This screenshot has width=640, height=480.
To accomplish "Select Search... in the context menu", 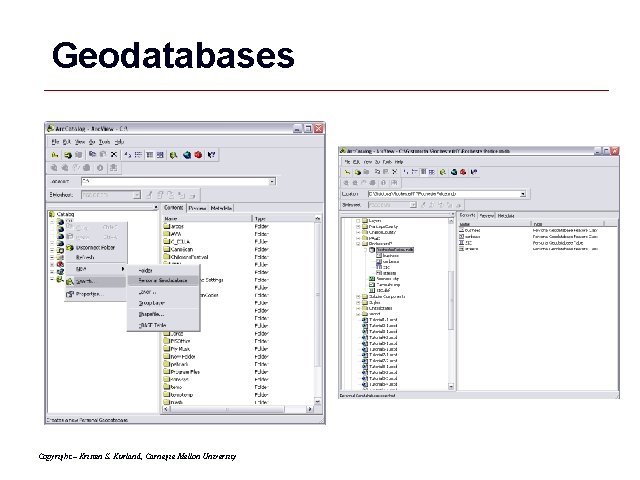I will (x=96, y=282).
